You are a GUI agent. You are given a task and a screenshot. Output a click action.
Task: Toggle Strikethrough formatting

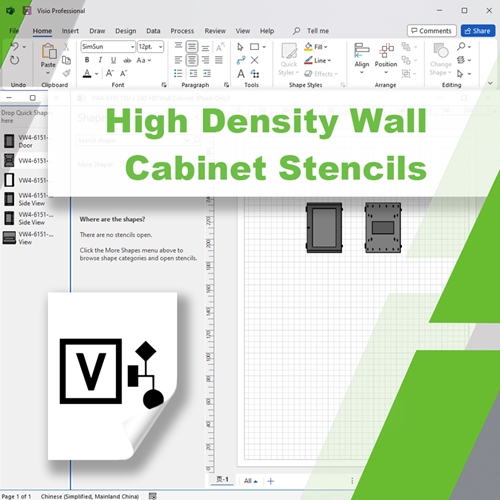(127, 60)
